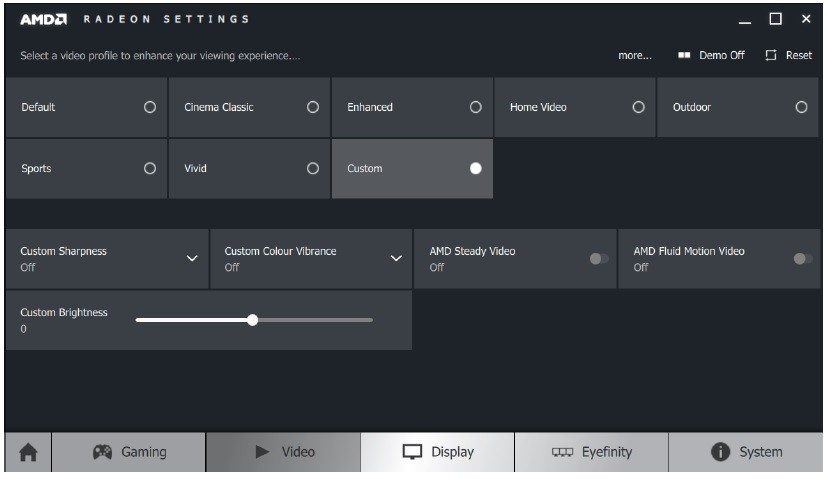The width and height of the screenshot is (827, 479).
Task: Select the Outdoor profile radio button
Action: coord(801,108)
